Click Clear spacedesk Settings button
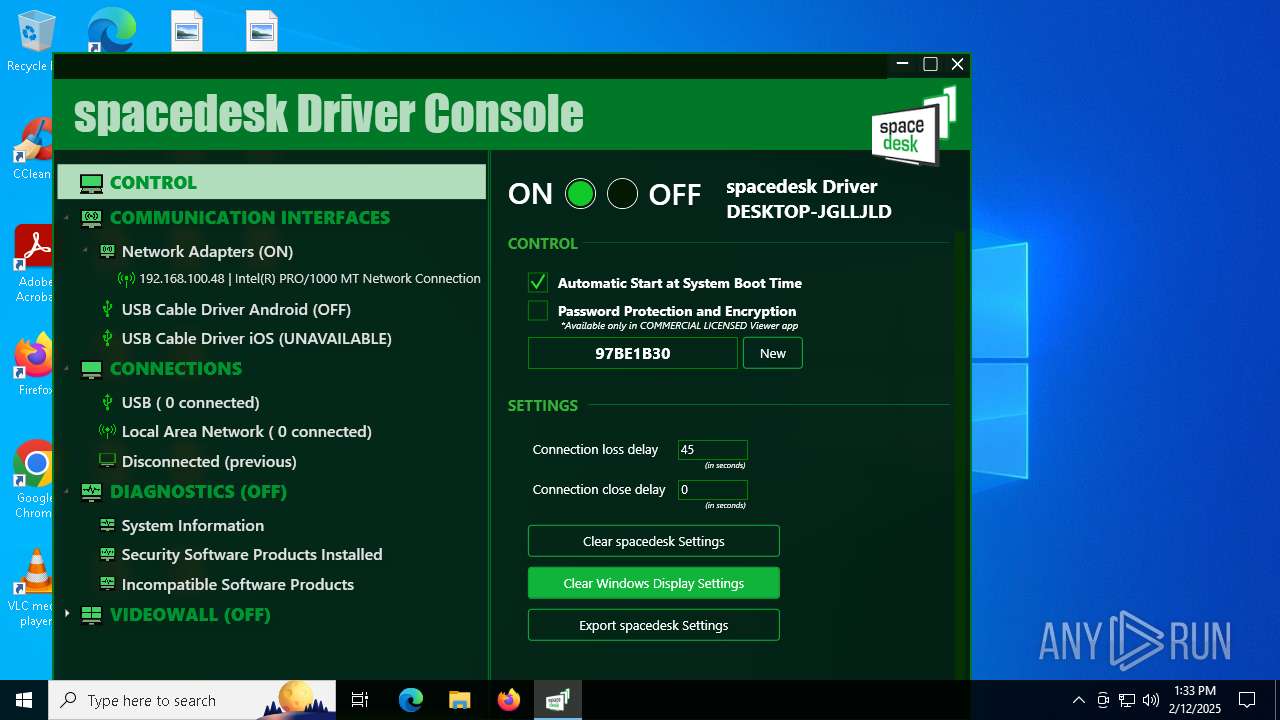The height and width of the screenshot is (720, 1280). [654, 541]
